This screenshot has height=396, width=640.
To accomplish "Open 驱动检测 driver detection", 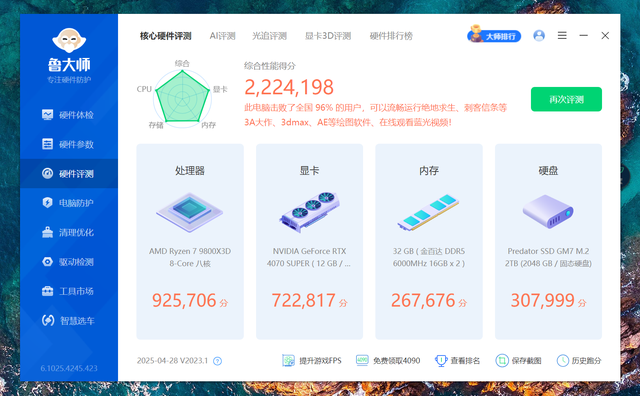I will (x=69, y=262).
